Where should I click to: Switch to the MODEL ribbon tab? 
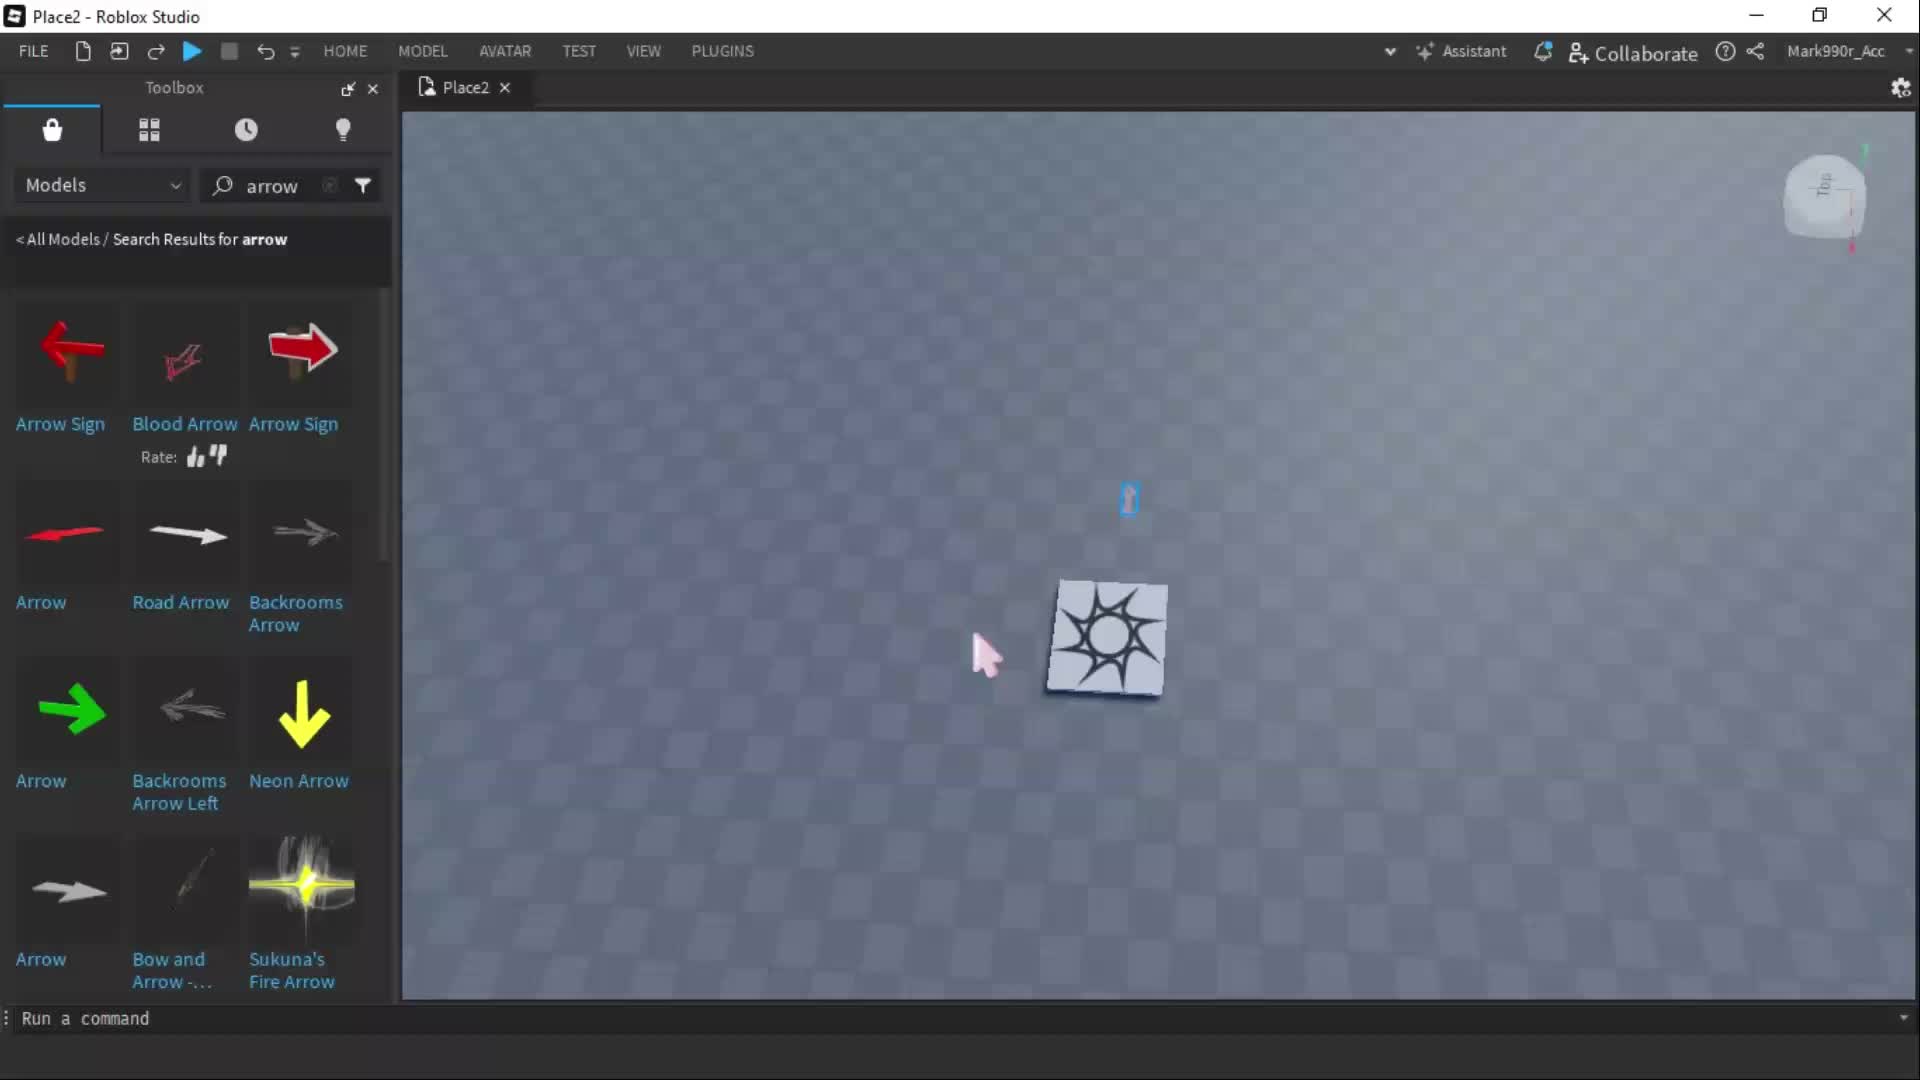coord(423,51)
